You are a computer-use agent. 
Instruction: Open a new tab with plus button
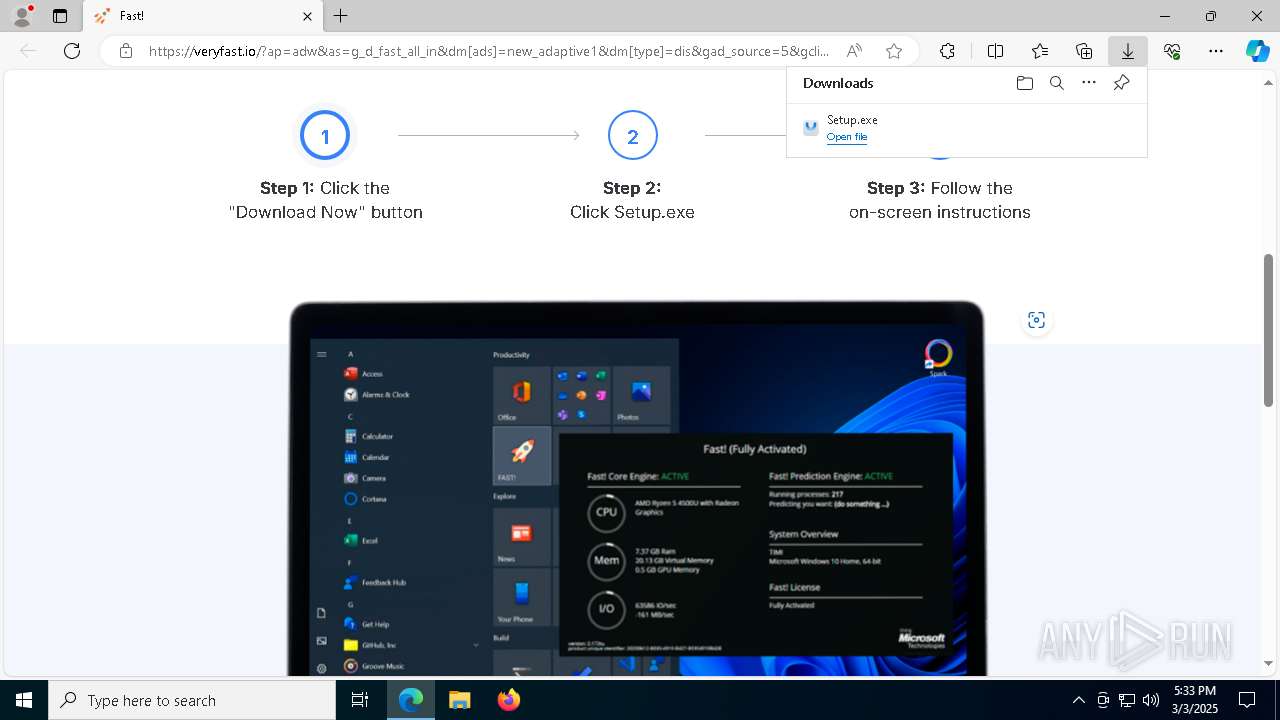tap(341, 16)
